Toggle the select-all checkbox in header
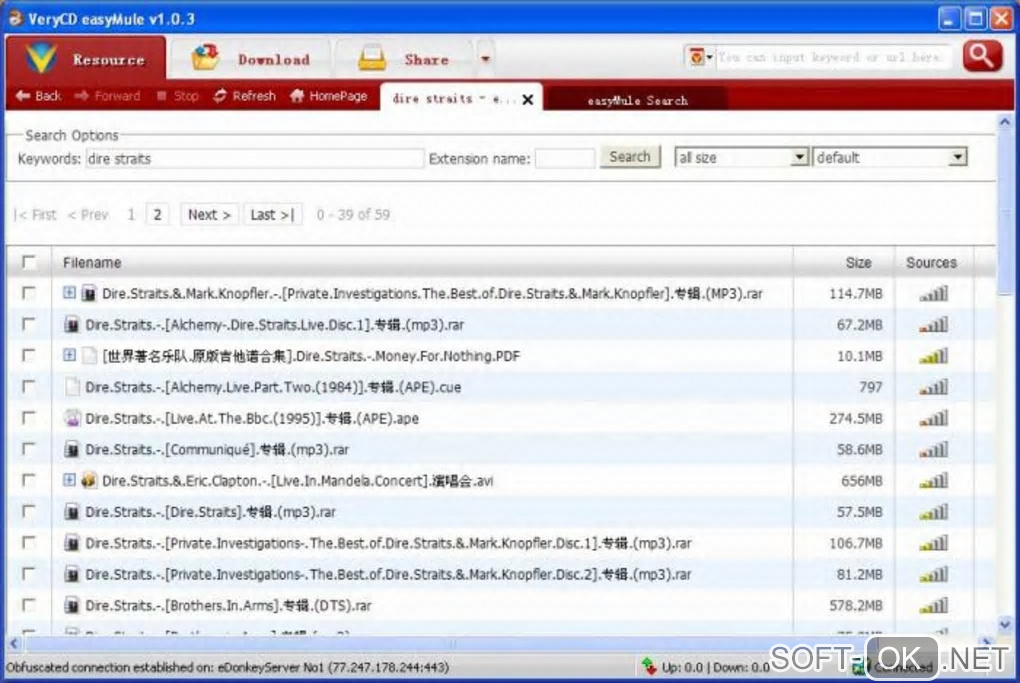The width and height of the screenshot is (1020, 683). pos(29,262)
